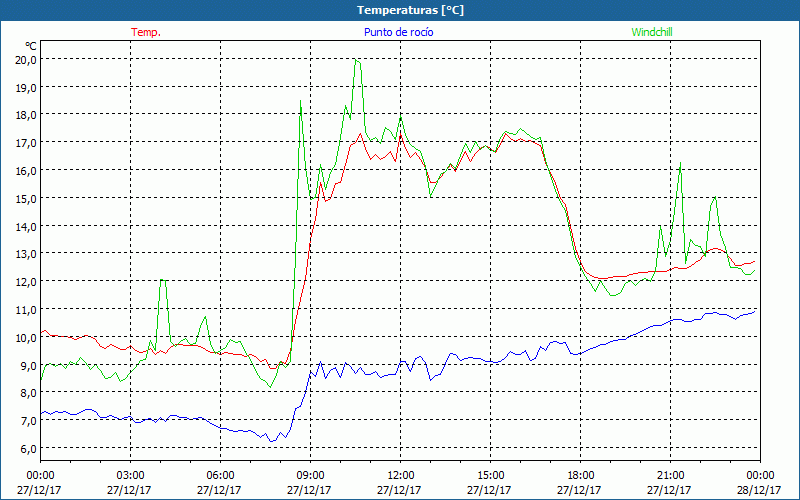
Task: Click the 27/12/17 date under 12:00
Action: (x=399, y=490)
